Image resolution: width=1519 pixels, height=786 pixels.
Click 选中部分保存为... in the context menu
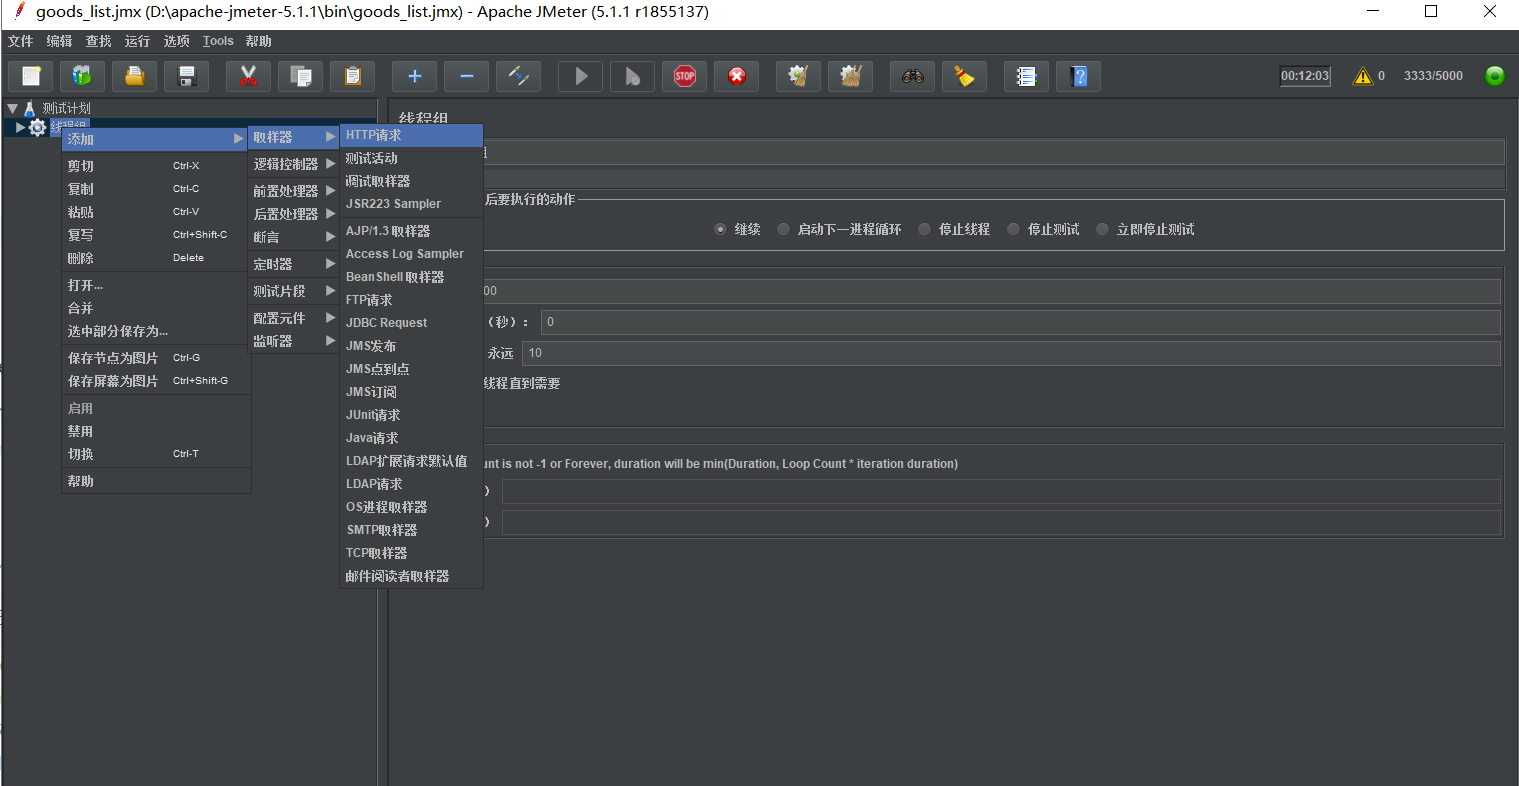pos(156,331)
